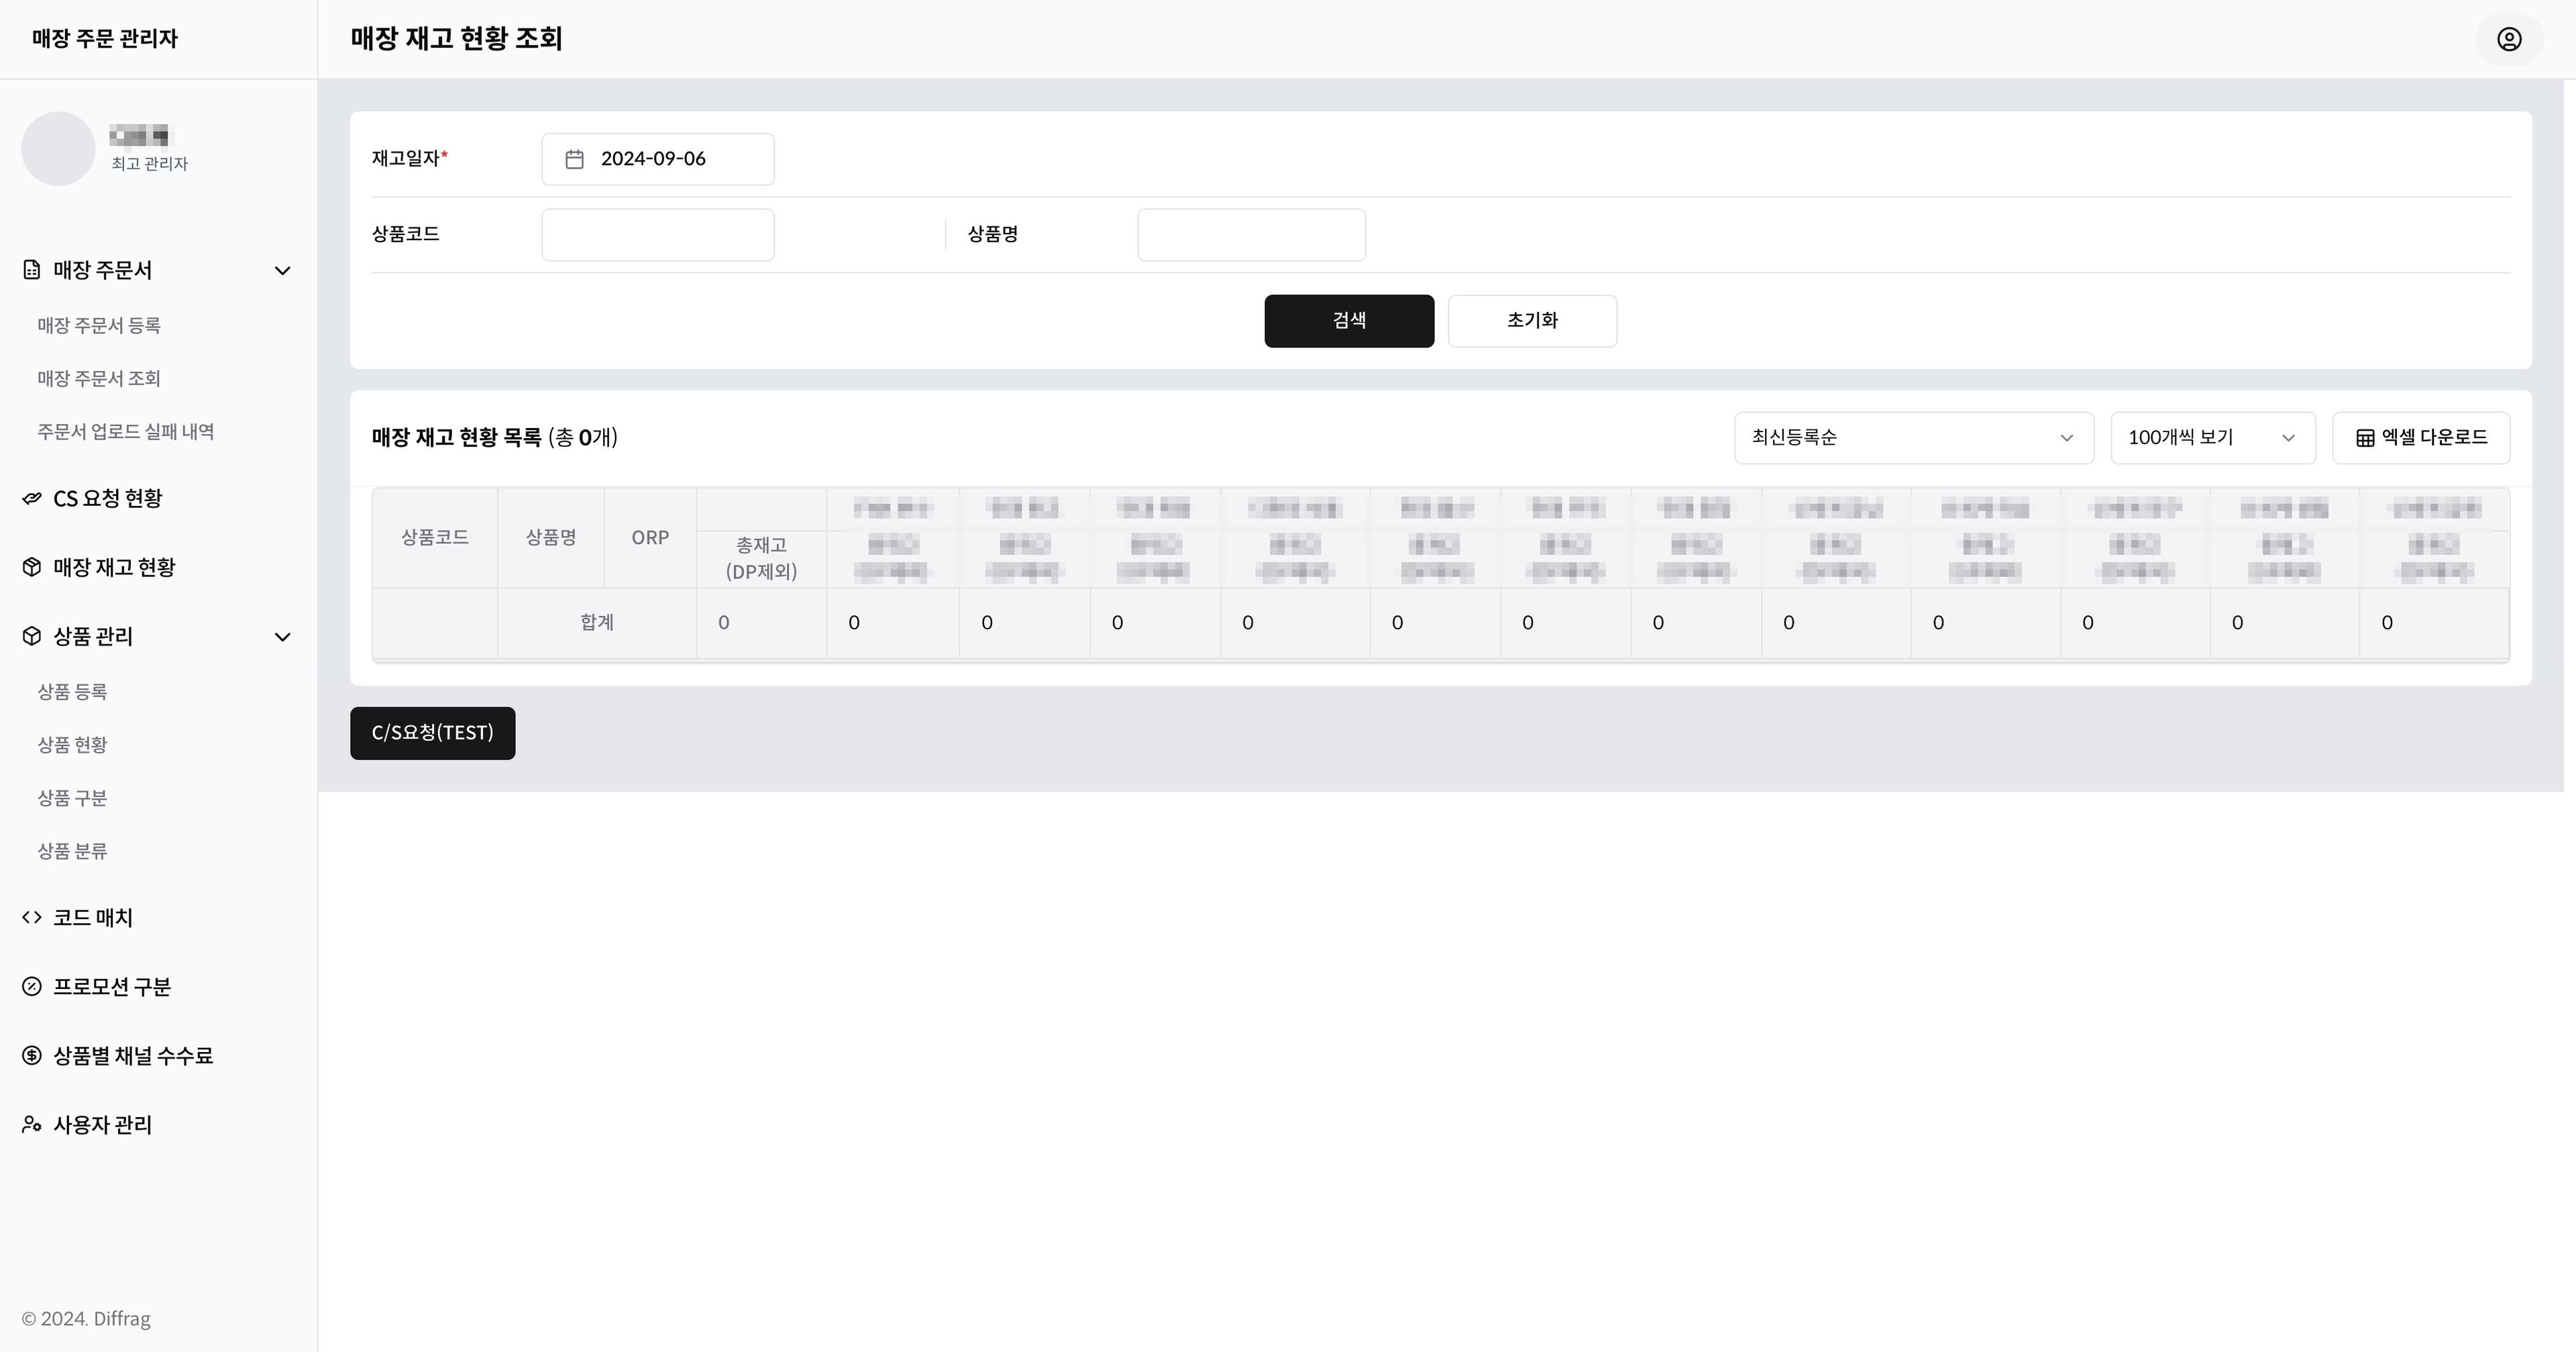Select 상품 현황 in sidebar
Screen dimensions: 2576x1352
click(72, 744)
